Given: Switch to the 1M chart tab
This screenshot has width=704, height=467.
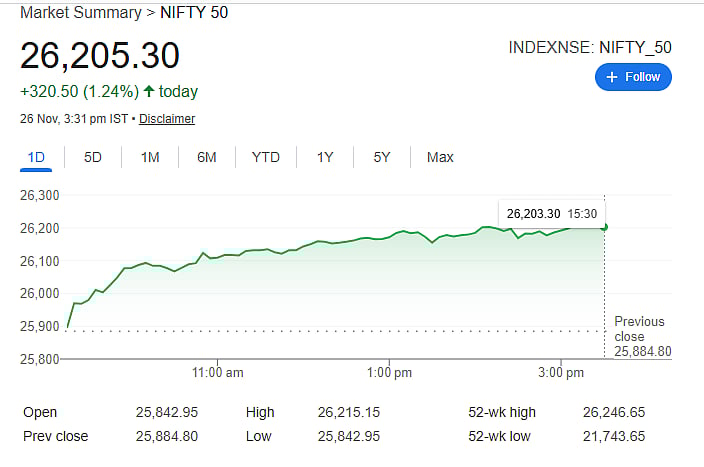Looking at the screenshot, I should pos(150,157).
